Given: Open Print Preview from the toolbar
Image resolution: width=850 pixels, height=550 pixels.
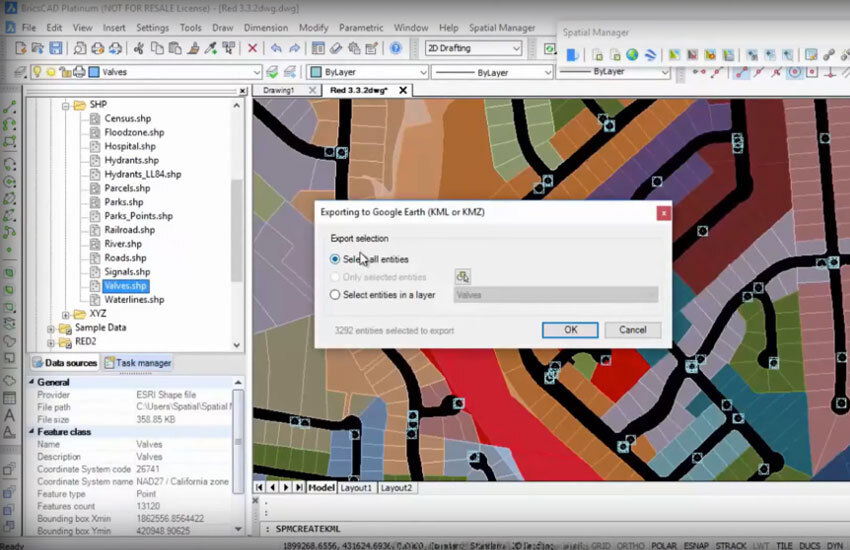Looking at the screenshot, I should [x=80, y=48].
